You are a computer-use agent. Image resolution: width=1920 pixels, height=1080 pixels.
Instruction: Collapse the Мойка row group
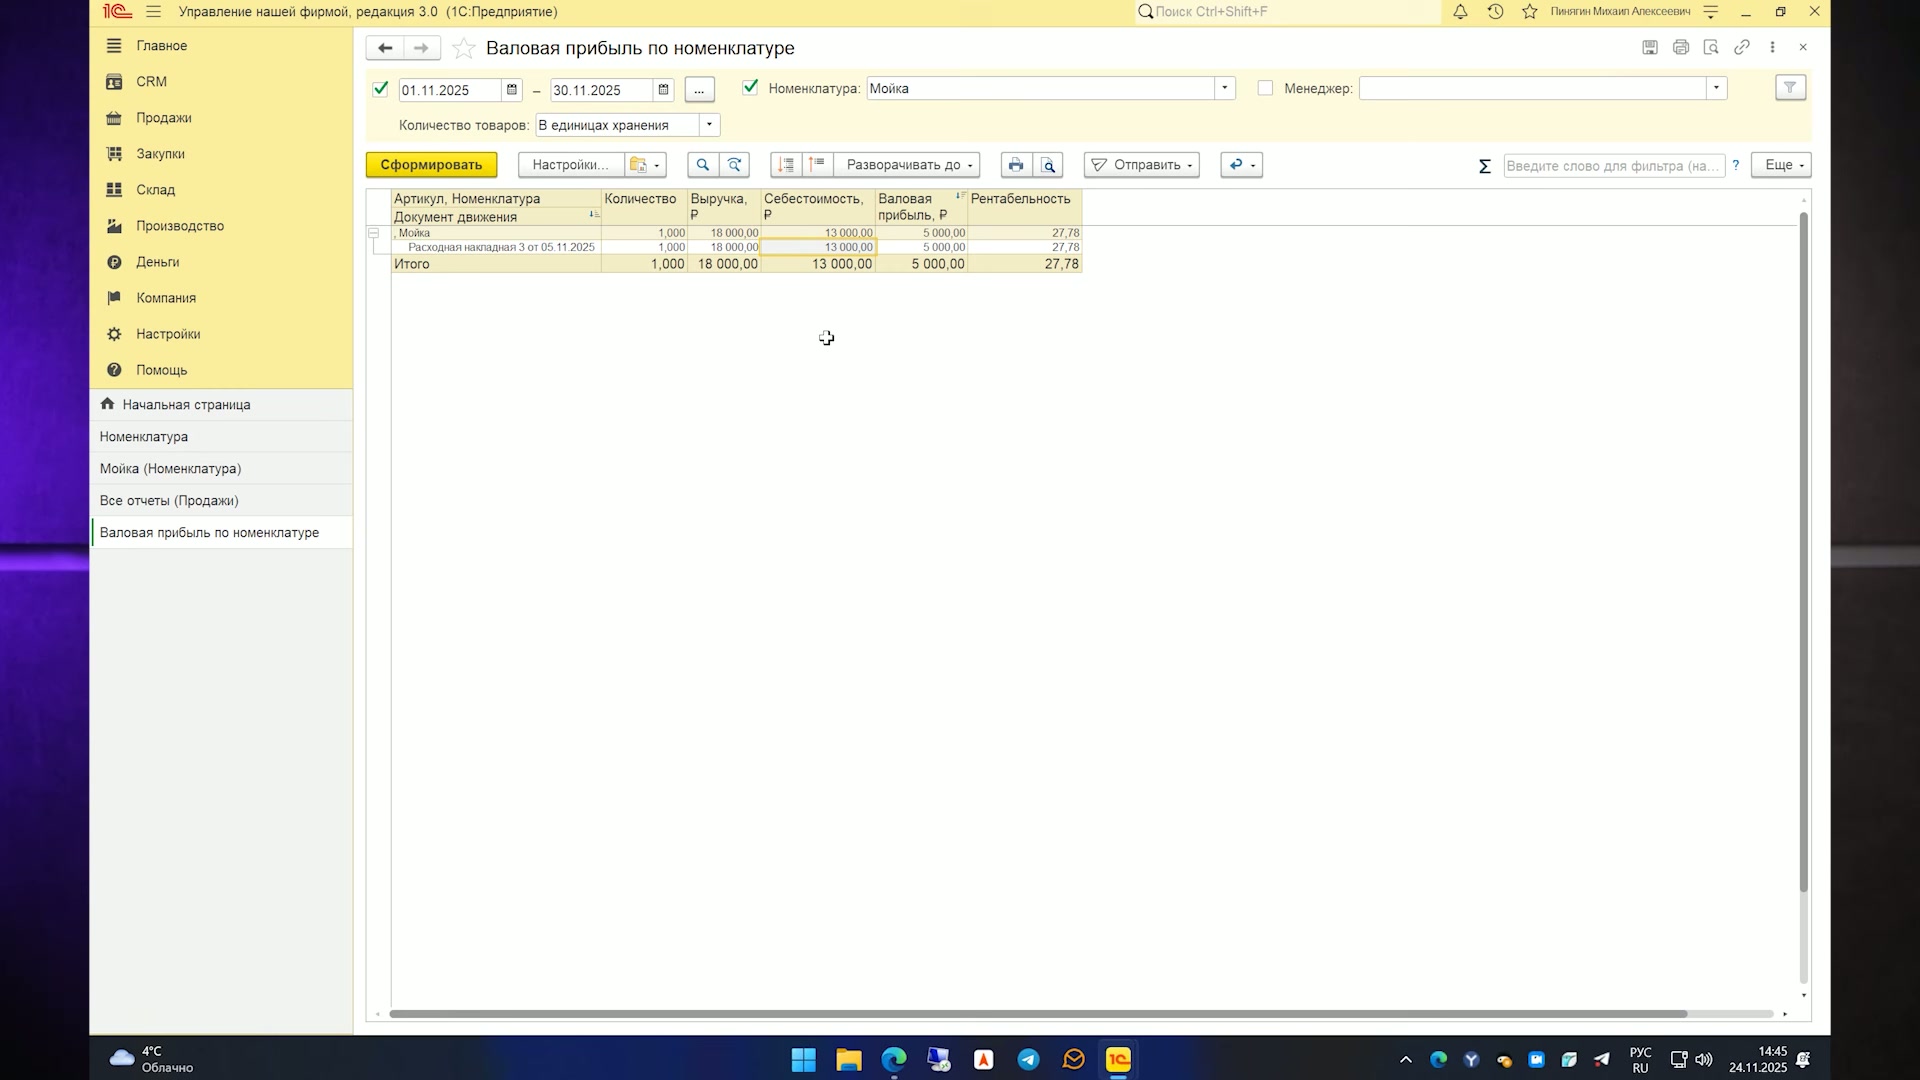374,233
